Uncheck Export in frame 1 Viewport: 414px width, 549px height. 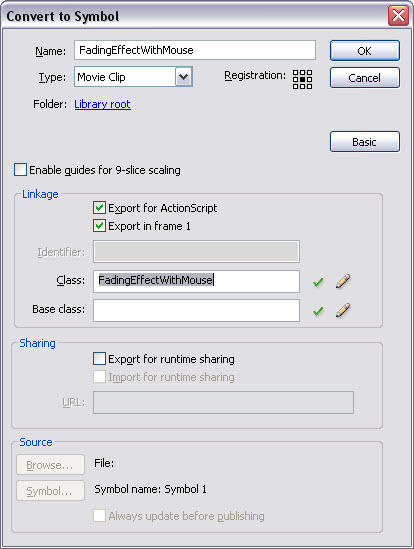point(99,226)
